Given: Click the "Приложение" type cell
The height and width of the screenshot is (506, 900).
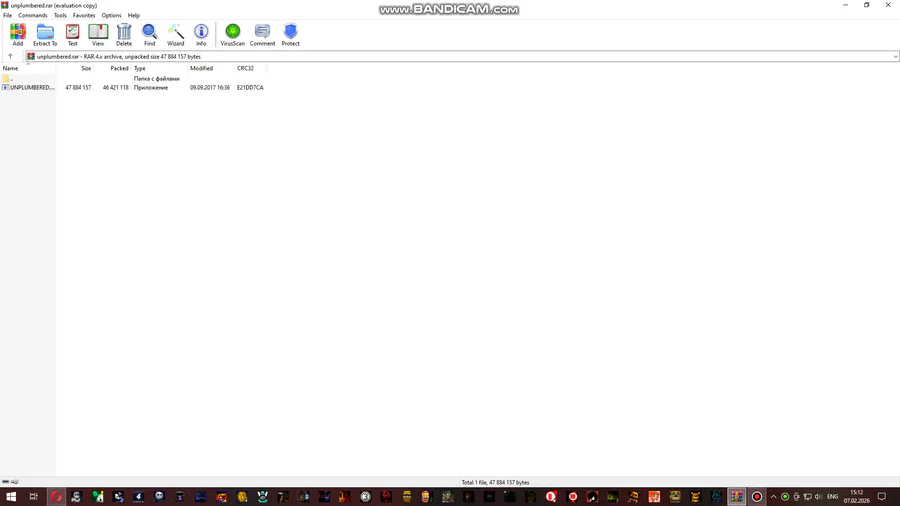Looking at the screenshot, I should click(x=151, y=88).
